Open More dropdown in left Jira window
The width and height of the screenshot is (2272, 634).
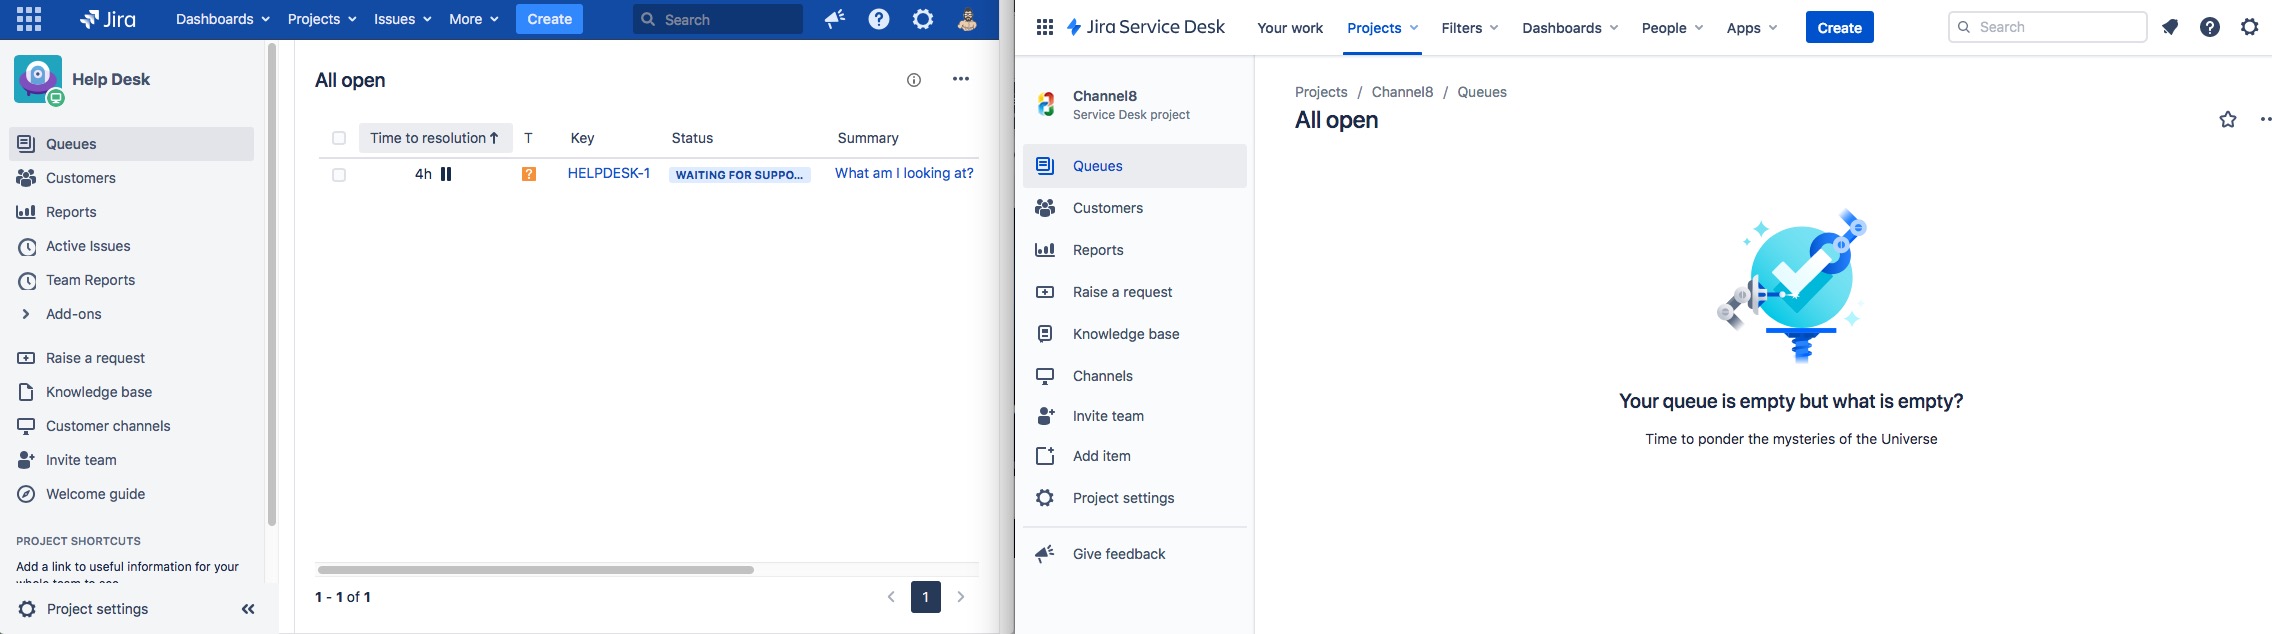pos(474,19)
